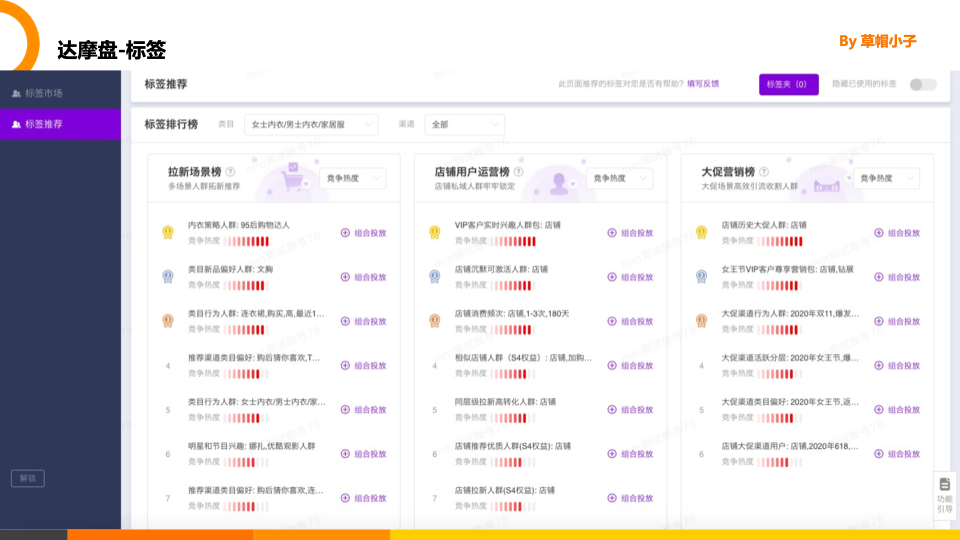Click the 大促营销榜 card title
Image resolution: width=960 pixels, height=540 pixels.
click(728, 172)
